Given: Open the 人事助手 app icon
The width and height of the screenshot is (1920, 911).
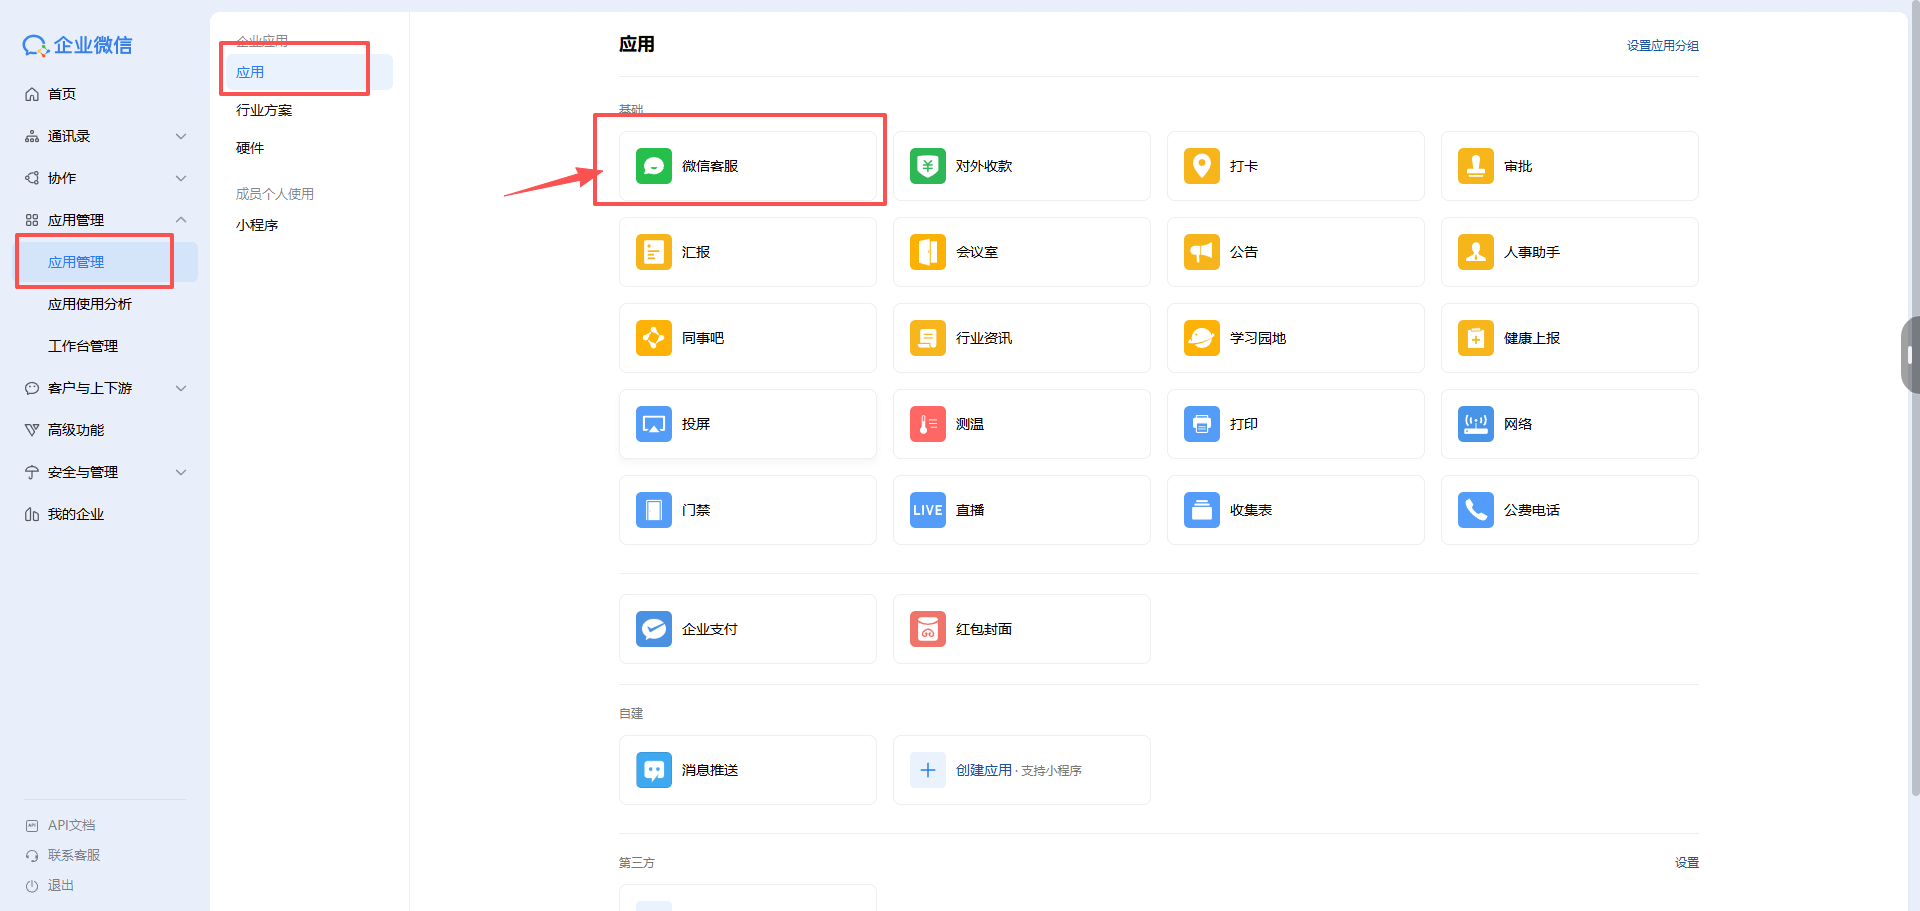Looking at the screenshot, I should (x=1476, y=252).
